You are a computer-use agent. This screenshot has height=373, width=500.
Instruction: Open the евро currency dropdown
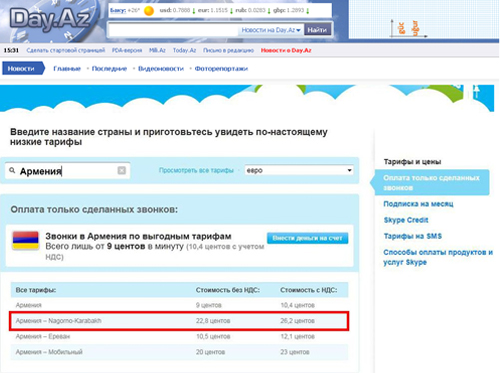click(x=299, y=170)
